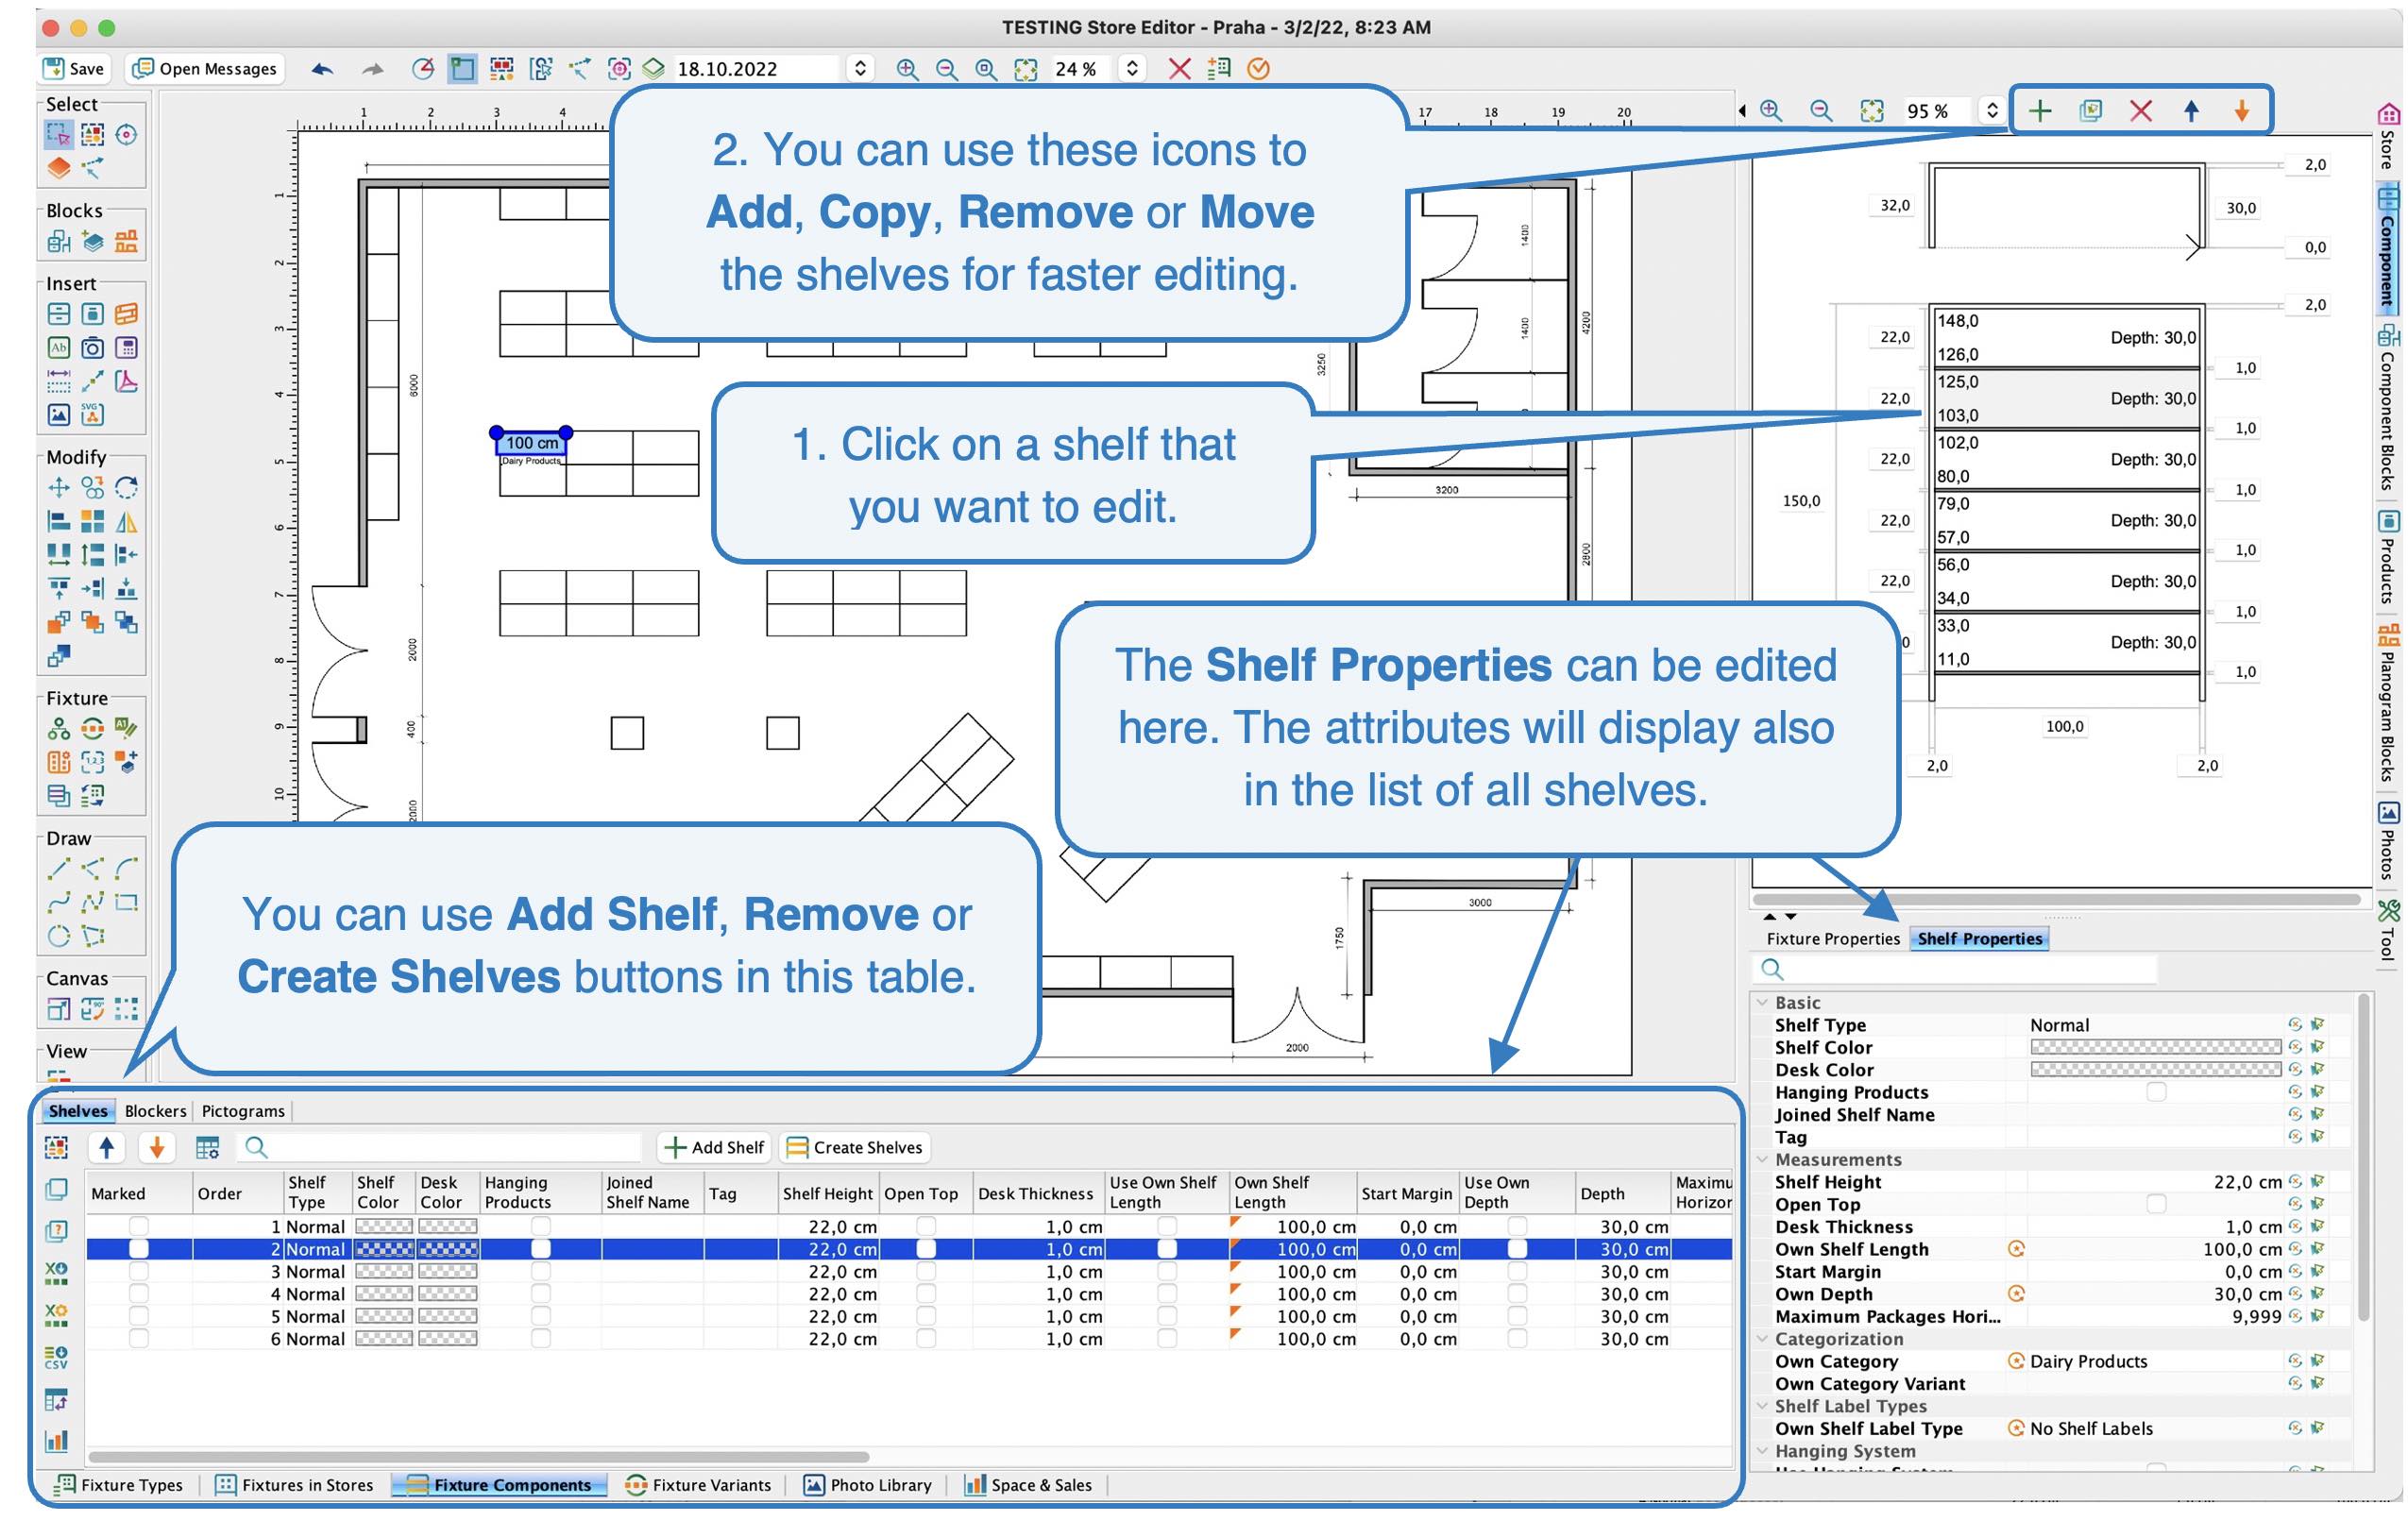
Task: Toggle Marked checkbox for shelf order 3
Action: tap(139, 1271)
